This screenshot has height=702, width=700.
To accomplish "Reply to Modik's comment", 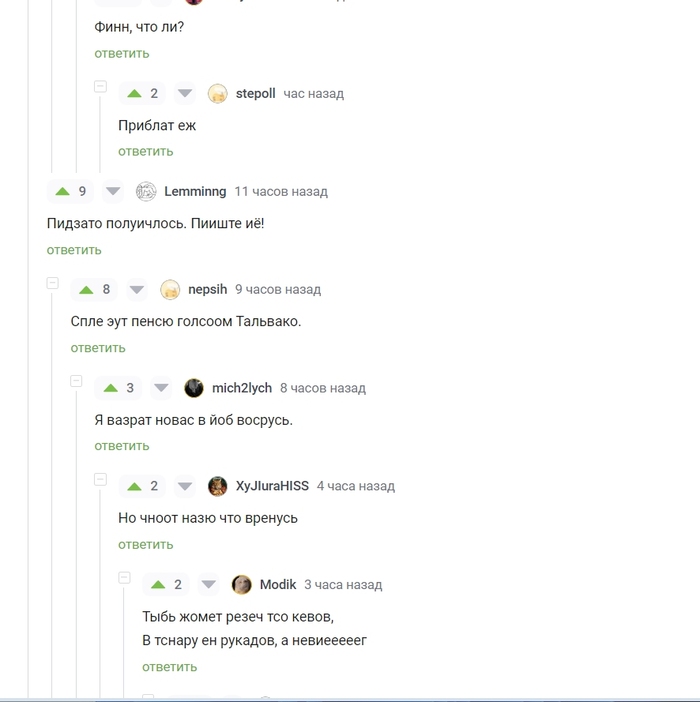I will tap(170, 667).
